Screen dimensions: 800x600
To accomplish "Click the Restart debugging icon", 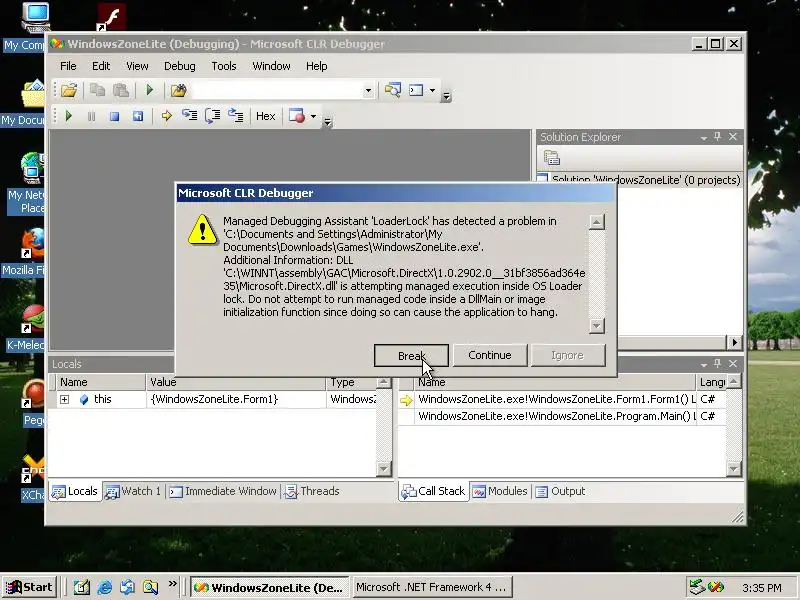I will tap(138, 116).
